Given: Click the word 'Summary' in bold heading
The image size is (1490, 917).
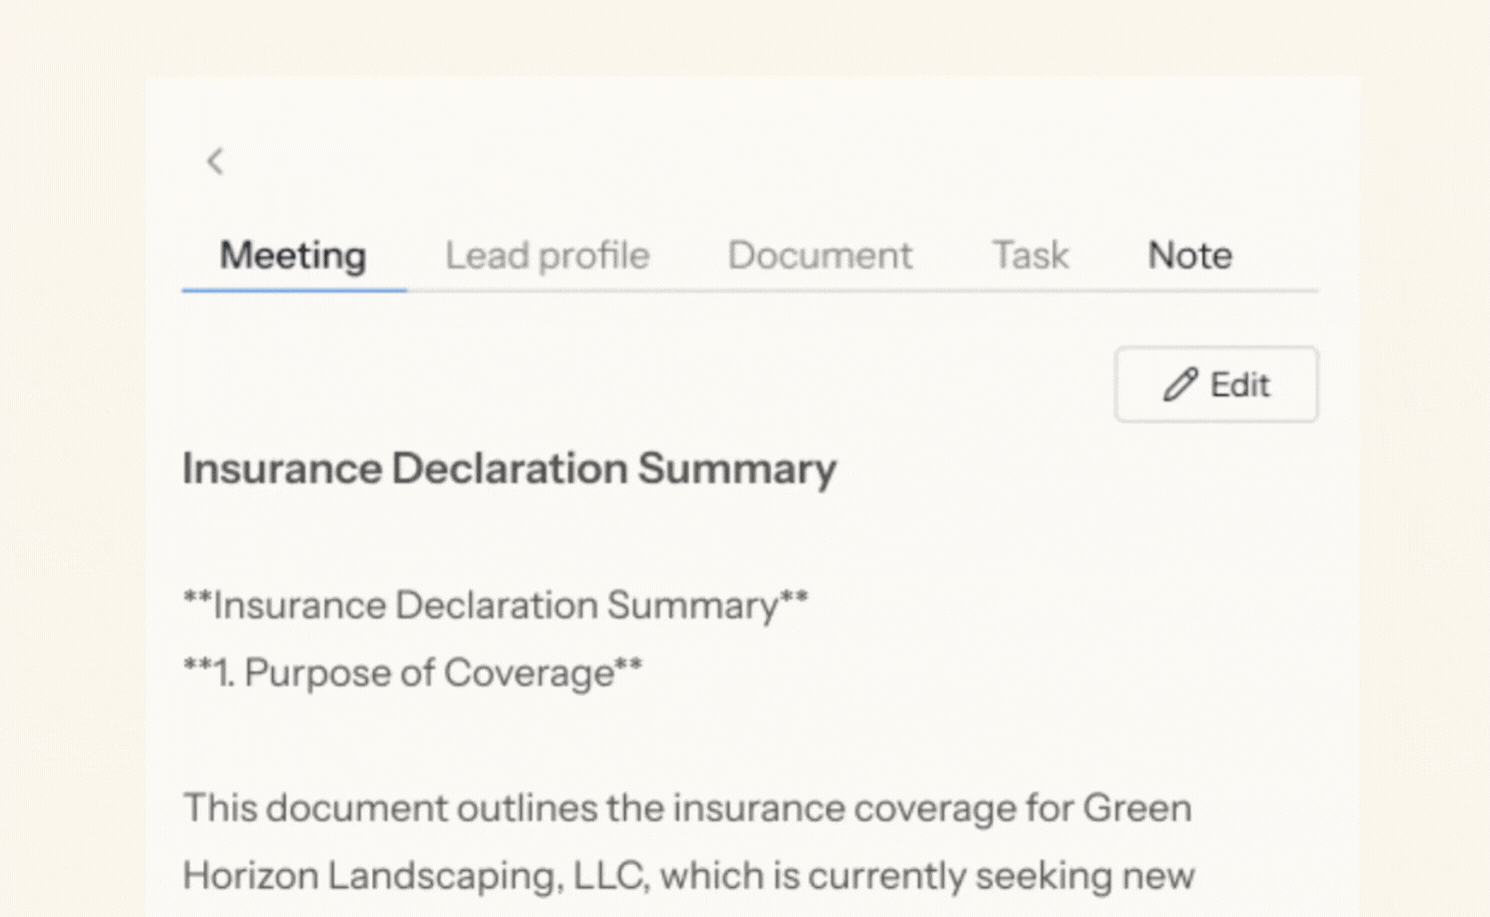Looking at the screenshot, I should 737,469.
